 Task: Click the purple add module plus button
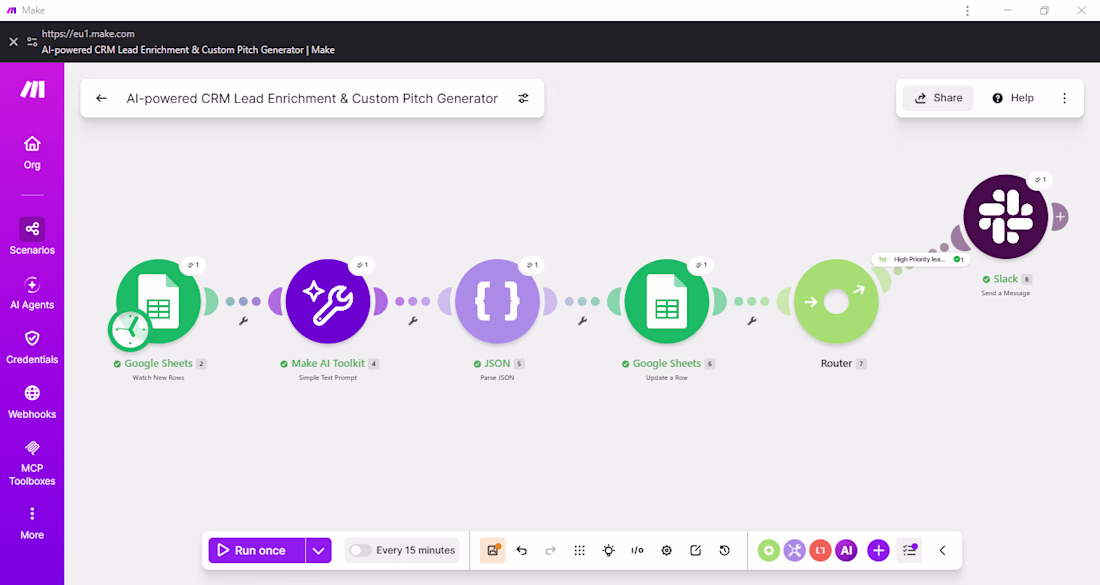[x=878, y=551]
